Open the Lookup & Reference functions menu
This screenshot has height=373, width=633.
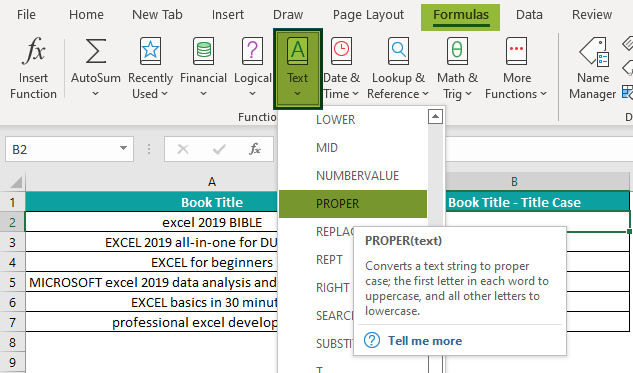[398, 68]
